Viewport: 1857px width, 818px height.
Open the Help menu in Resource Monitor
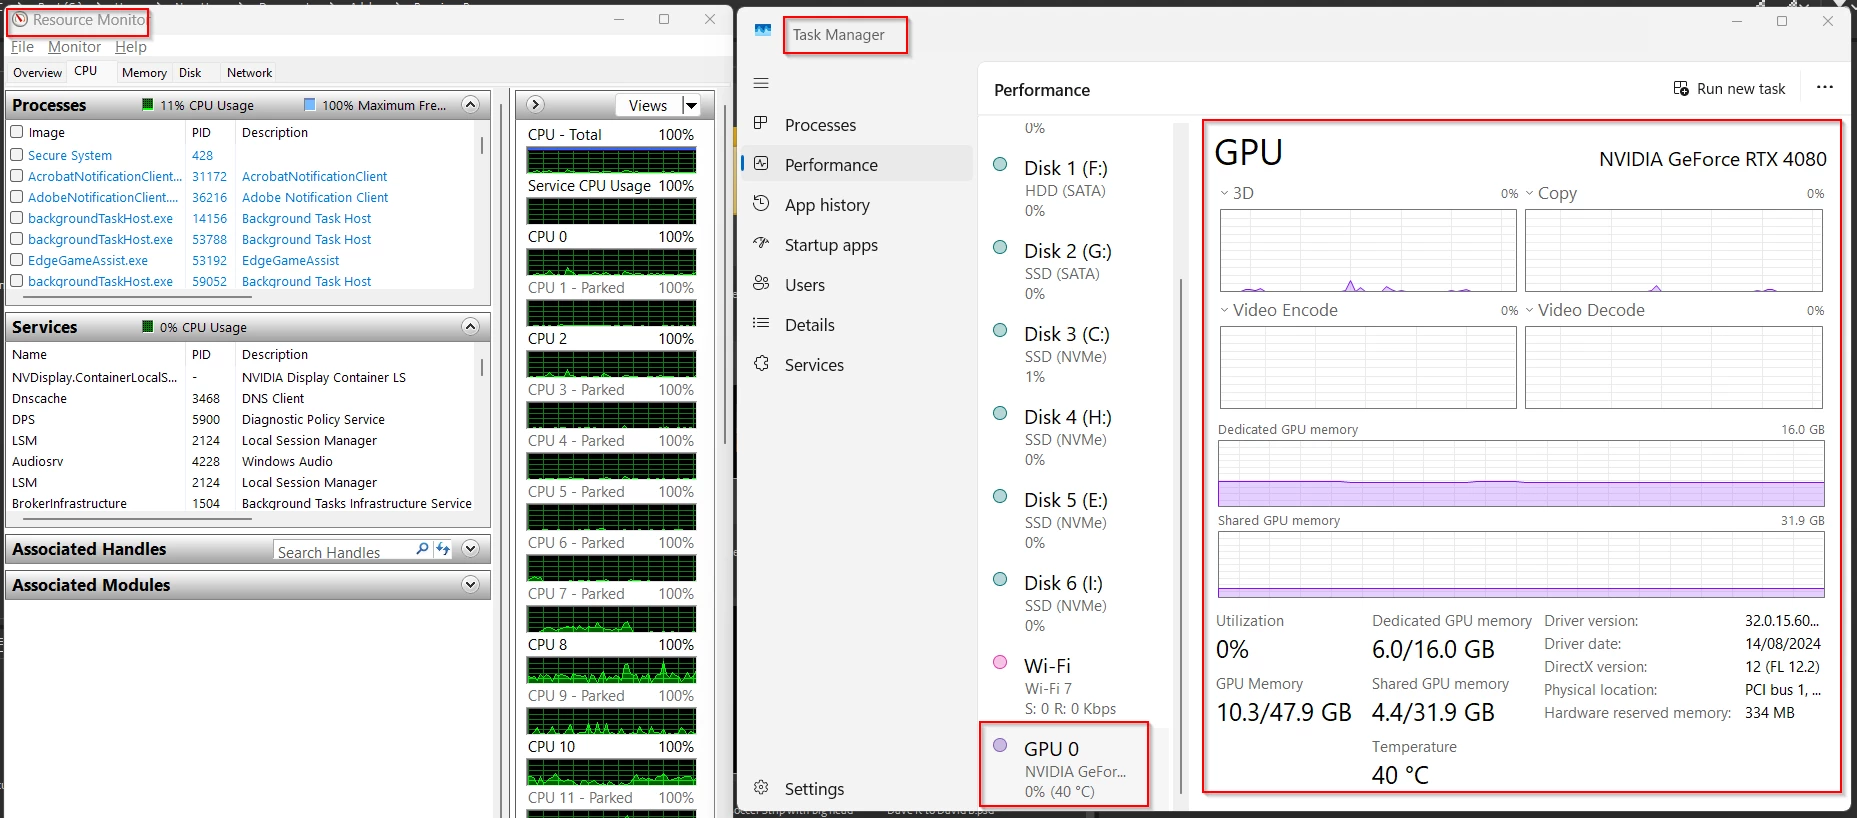click(131, 47)
